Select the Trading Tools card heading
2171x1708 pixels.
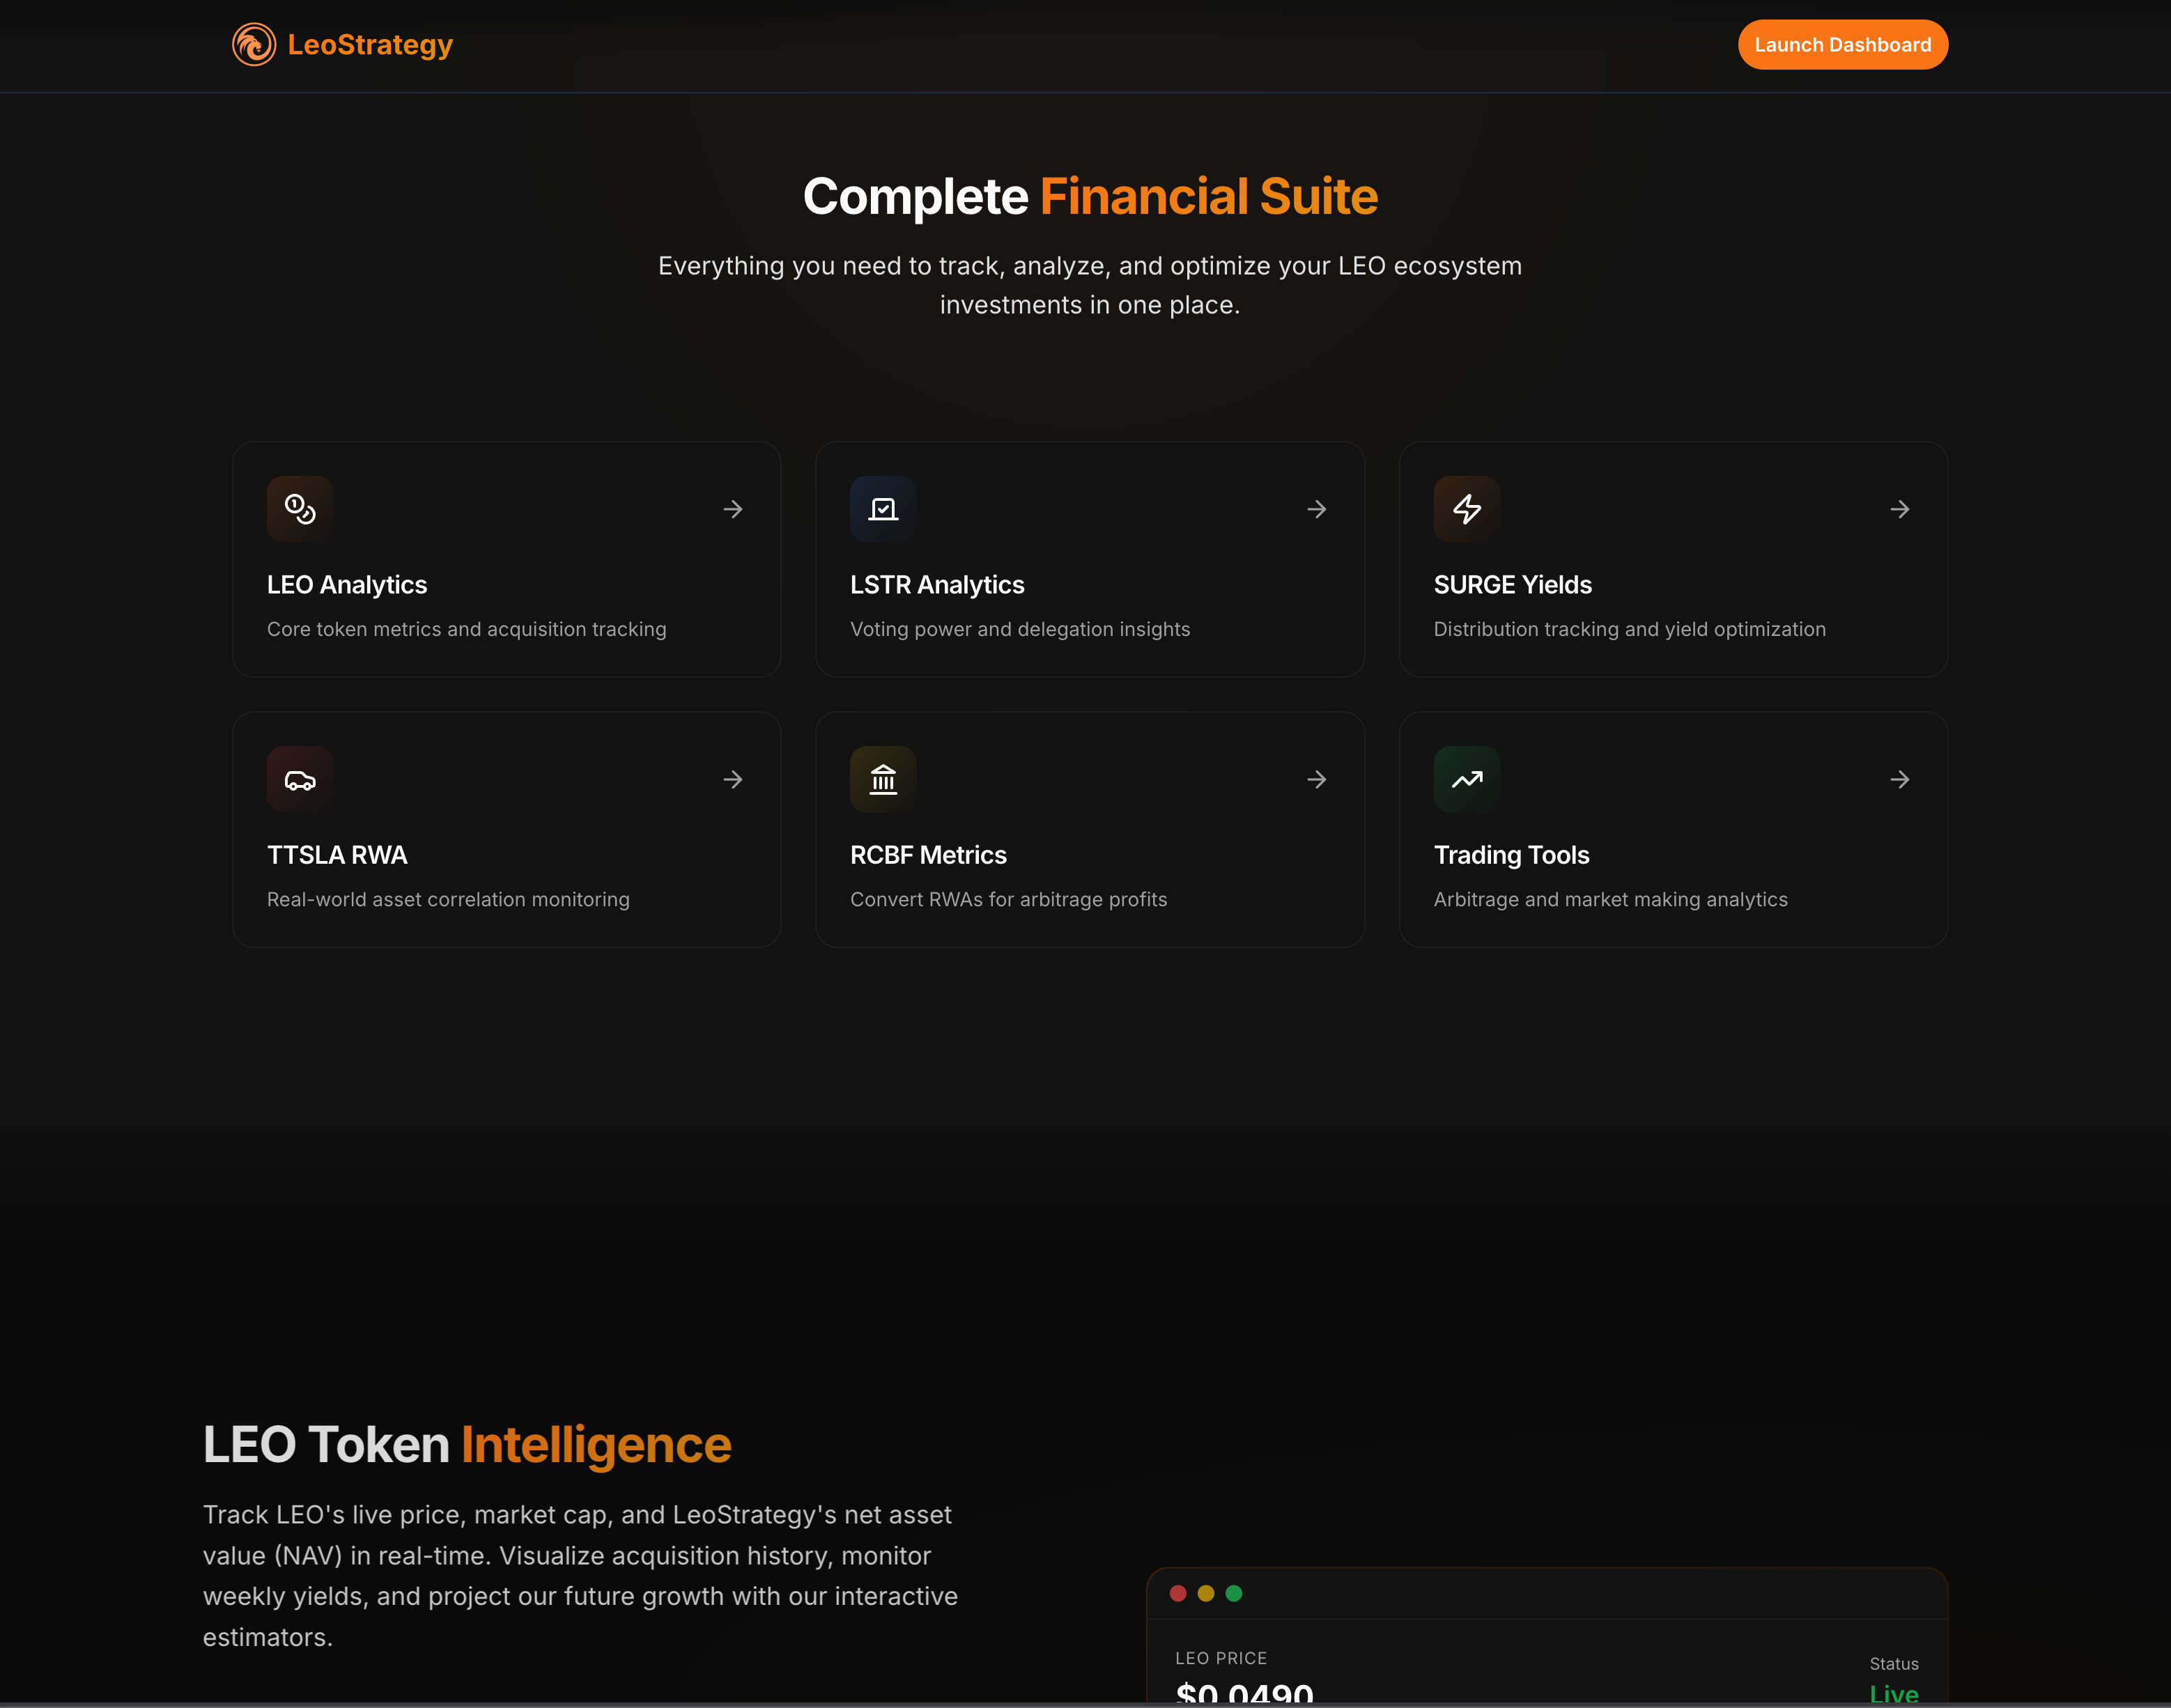click(x=1511, y=855)
